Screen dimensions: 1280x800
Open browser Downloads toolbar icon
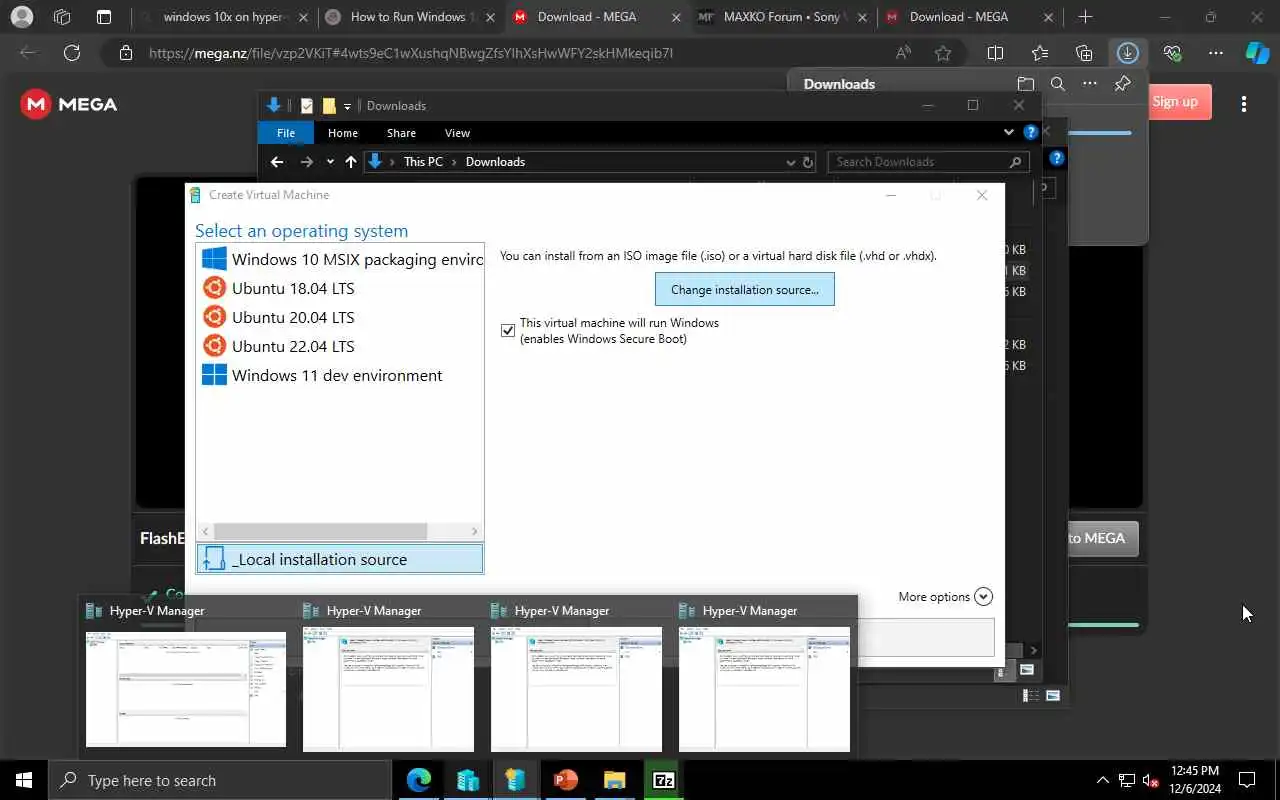(x=1128, y=53)
